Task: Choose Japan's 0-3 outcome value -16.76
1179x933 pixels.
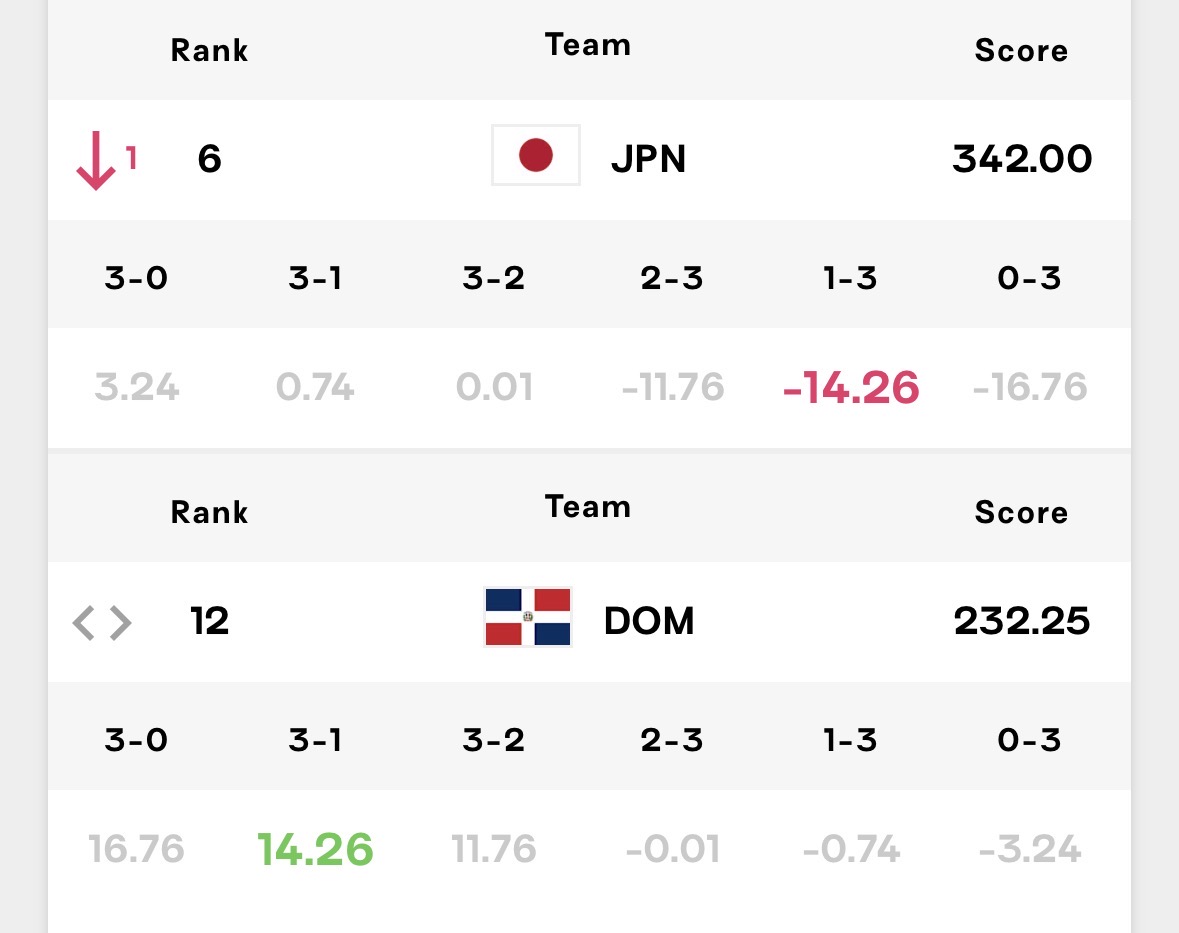Action: click(1029, 387)
